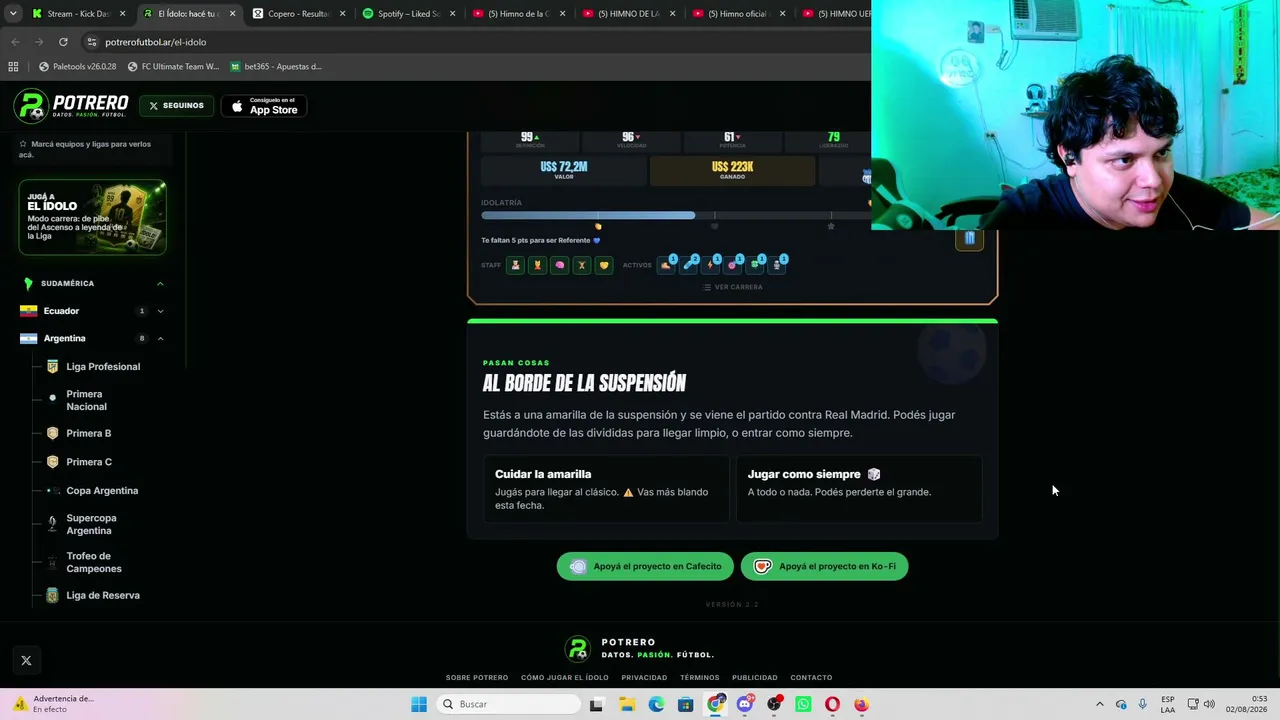1280x720 pixels.
Task: Collapse the Sudamérica section
Action: [160, 283]
